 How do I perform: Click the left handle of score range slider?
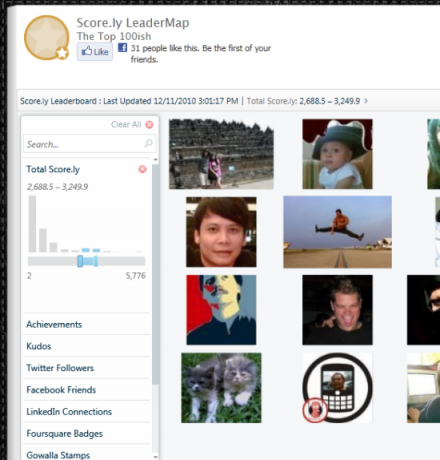80,261
